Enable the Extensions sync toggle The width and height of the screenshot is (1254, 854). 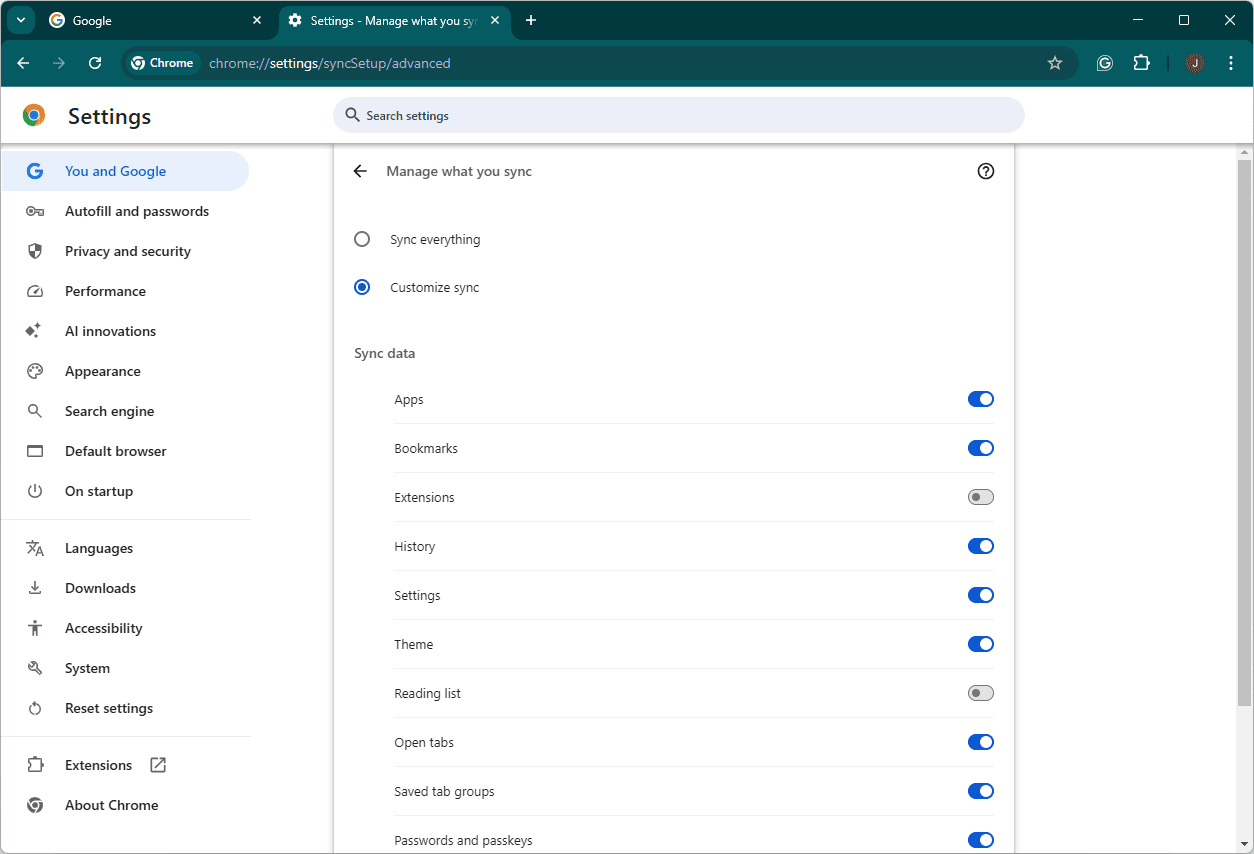(x=980, y=497)
